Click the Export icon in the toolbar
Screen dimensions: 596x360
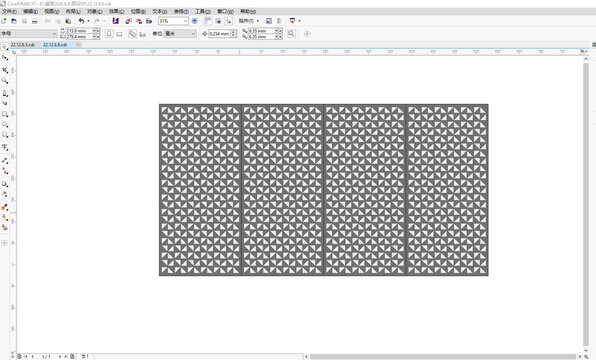click(139, 21)
